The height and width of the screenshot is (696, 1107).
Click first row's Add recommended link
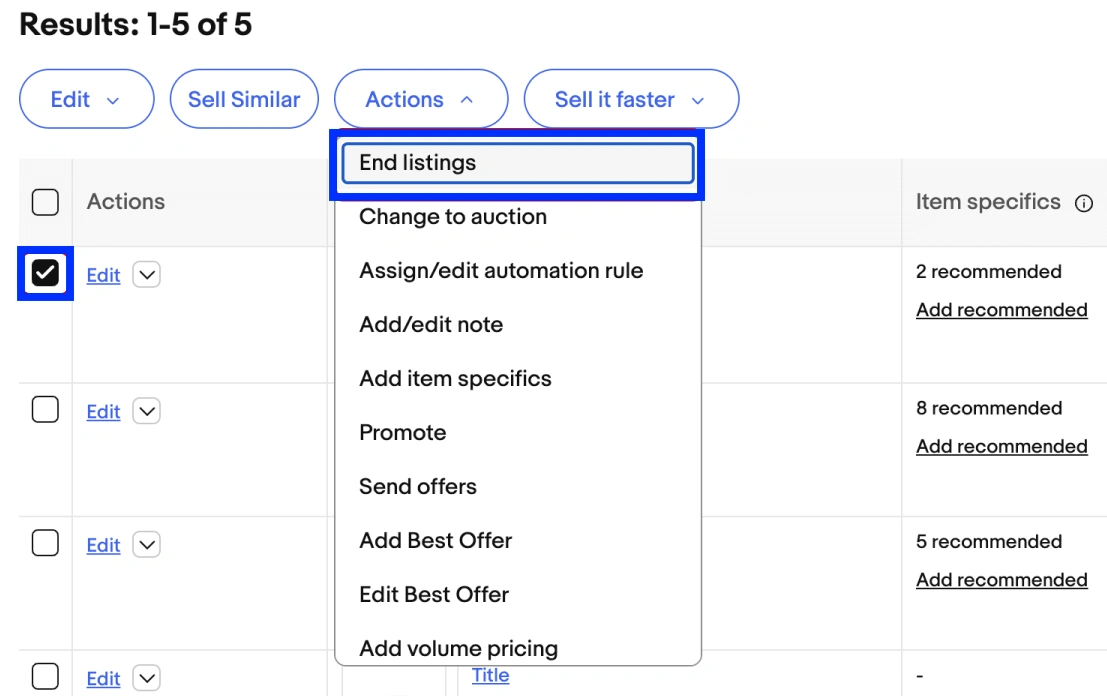tap(1001, 310)
